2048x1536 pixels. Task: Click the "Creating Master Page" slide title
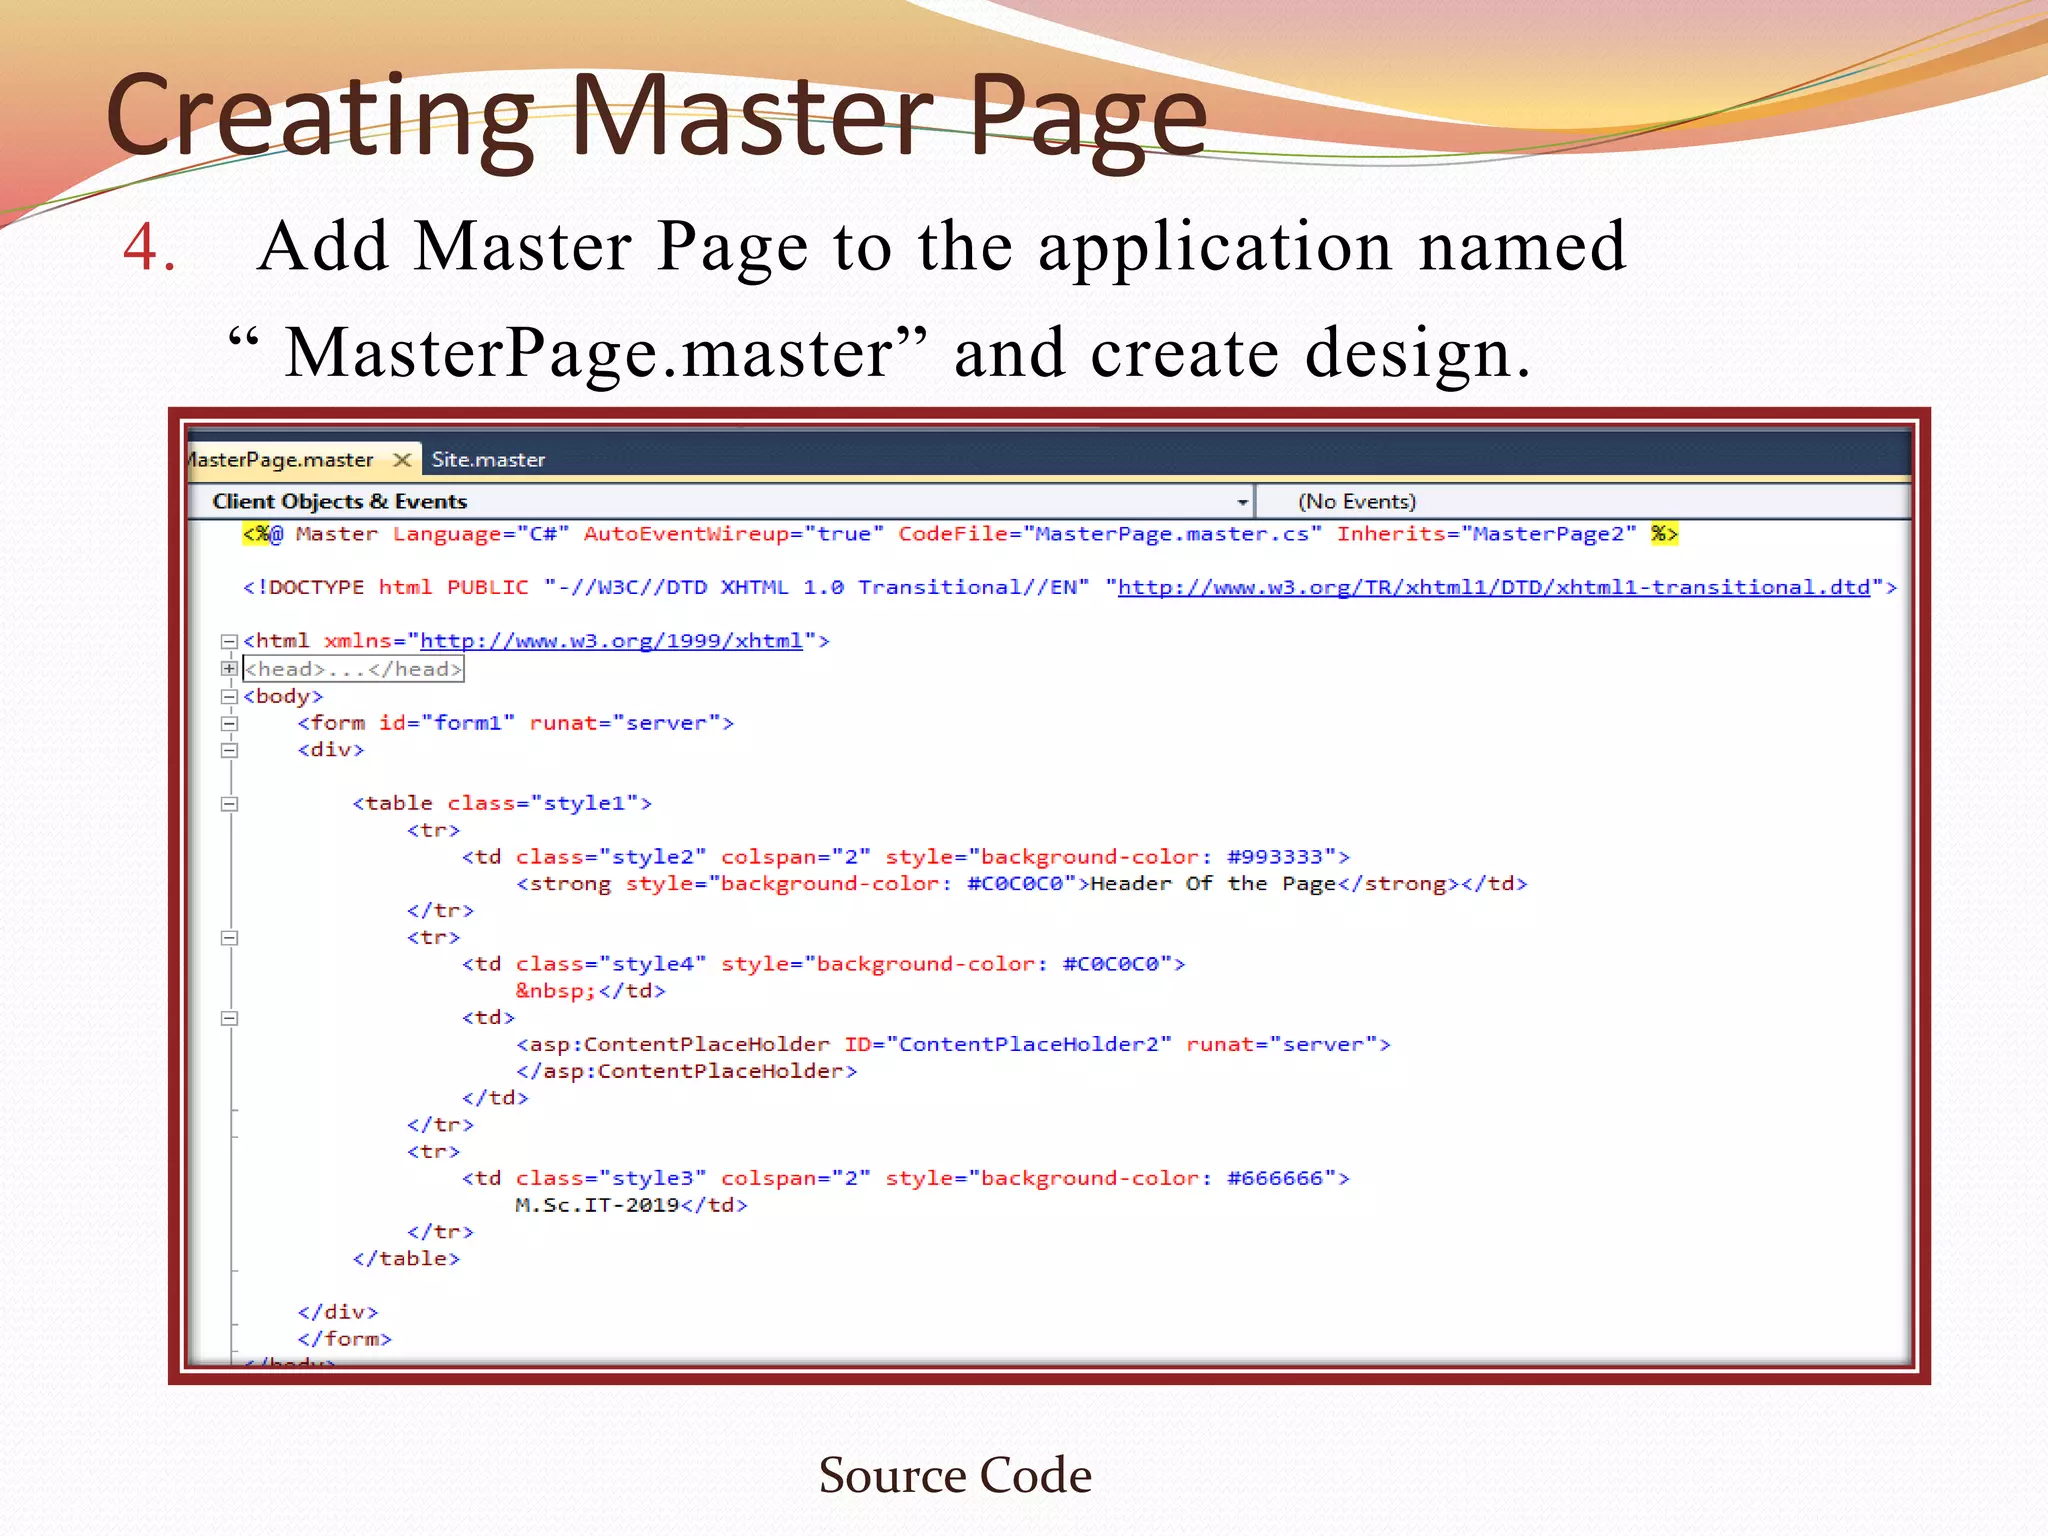657,116
